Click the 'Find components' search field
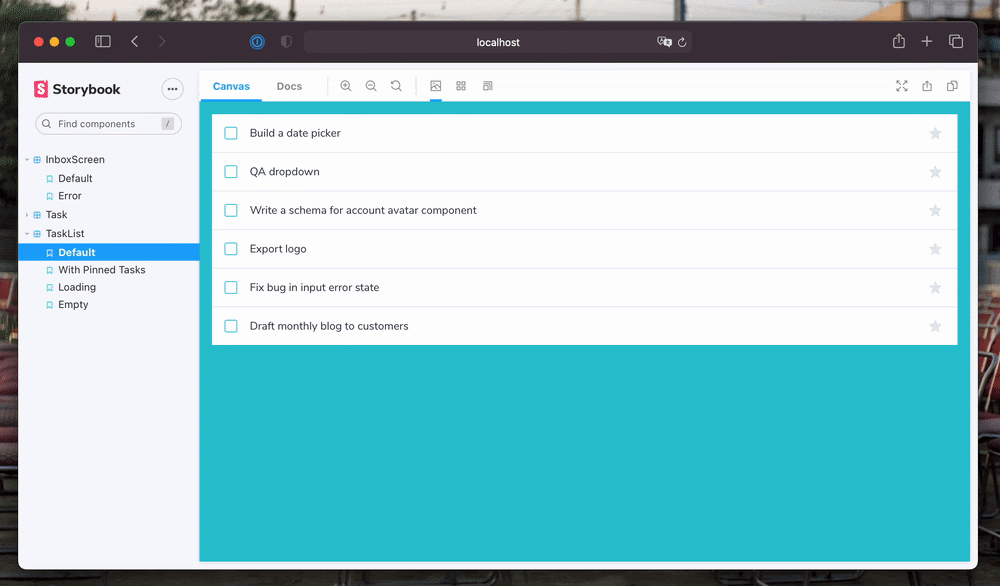Viewport: 1000px width, 586px height. coord(105,124)
